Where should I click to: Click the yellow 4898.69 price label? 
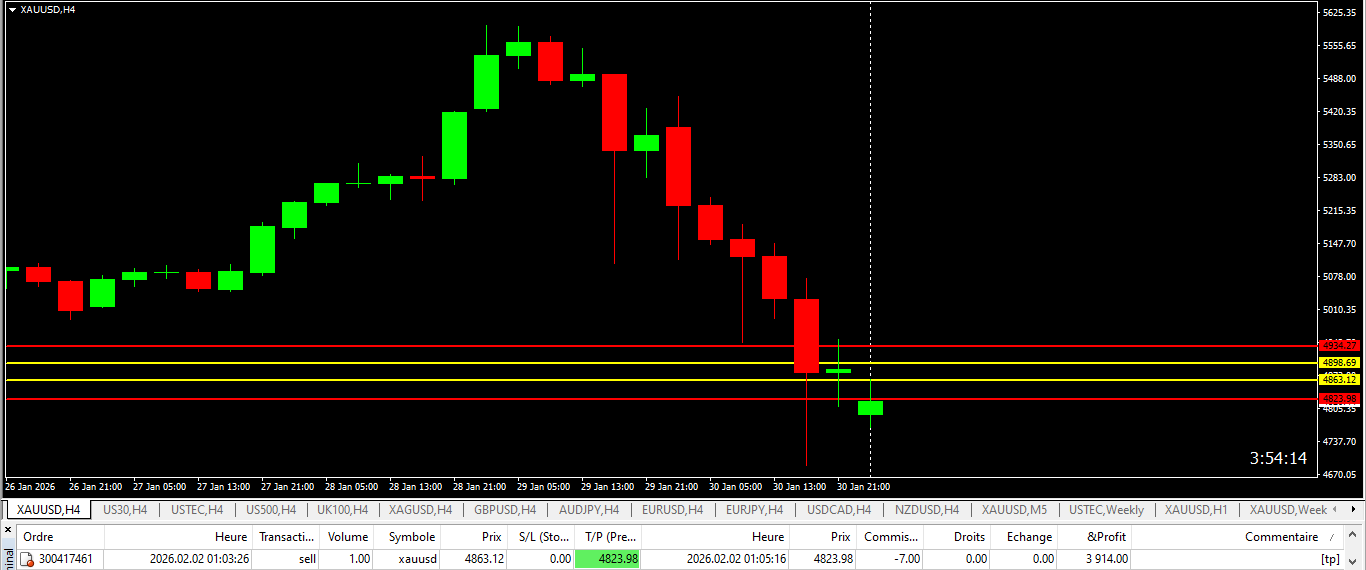tap(1339, 363)
